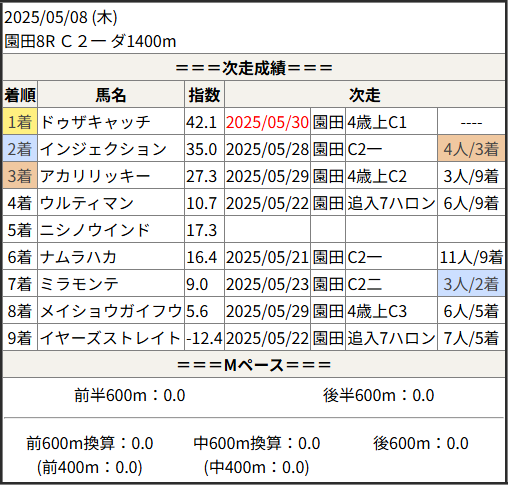Click the 指数 column header

click(x=204, y=95)
